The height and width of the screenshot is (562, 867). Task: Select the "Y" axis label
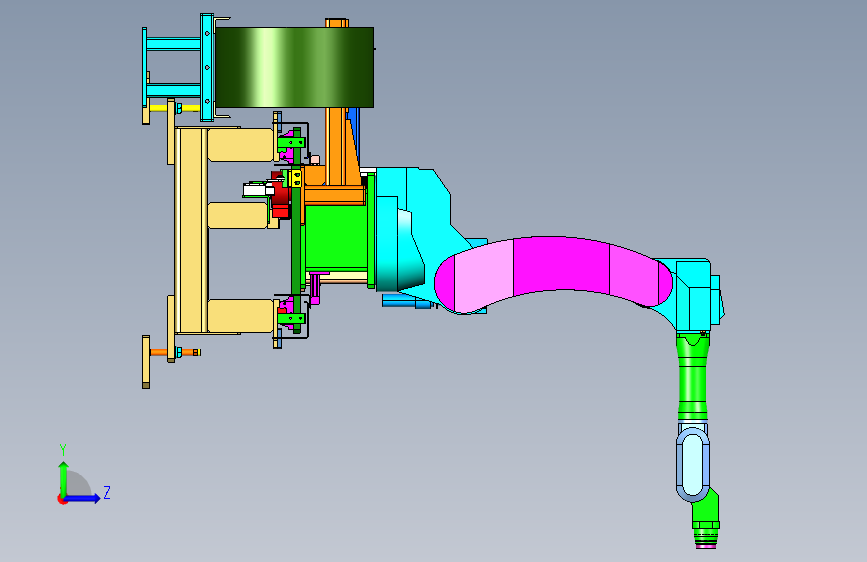(63, 450)
